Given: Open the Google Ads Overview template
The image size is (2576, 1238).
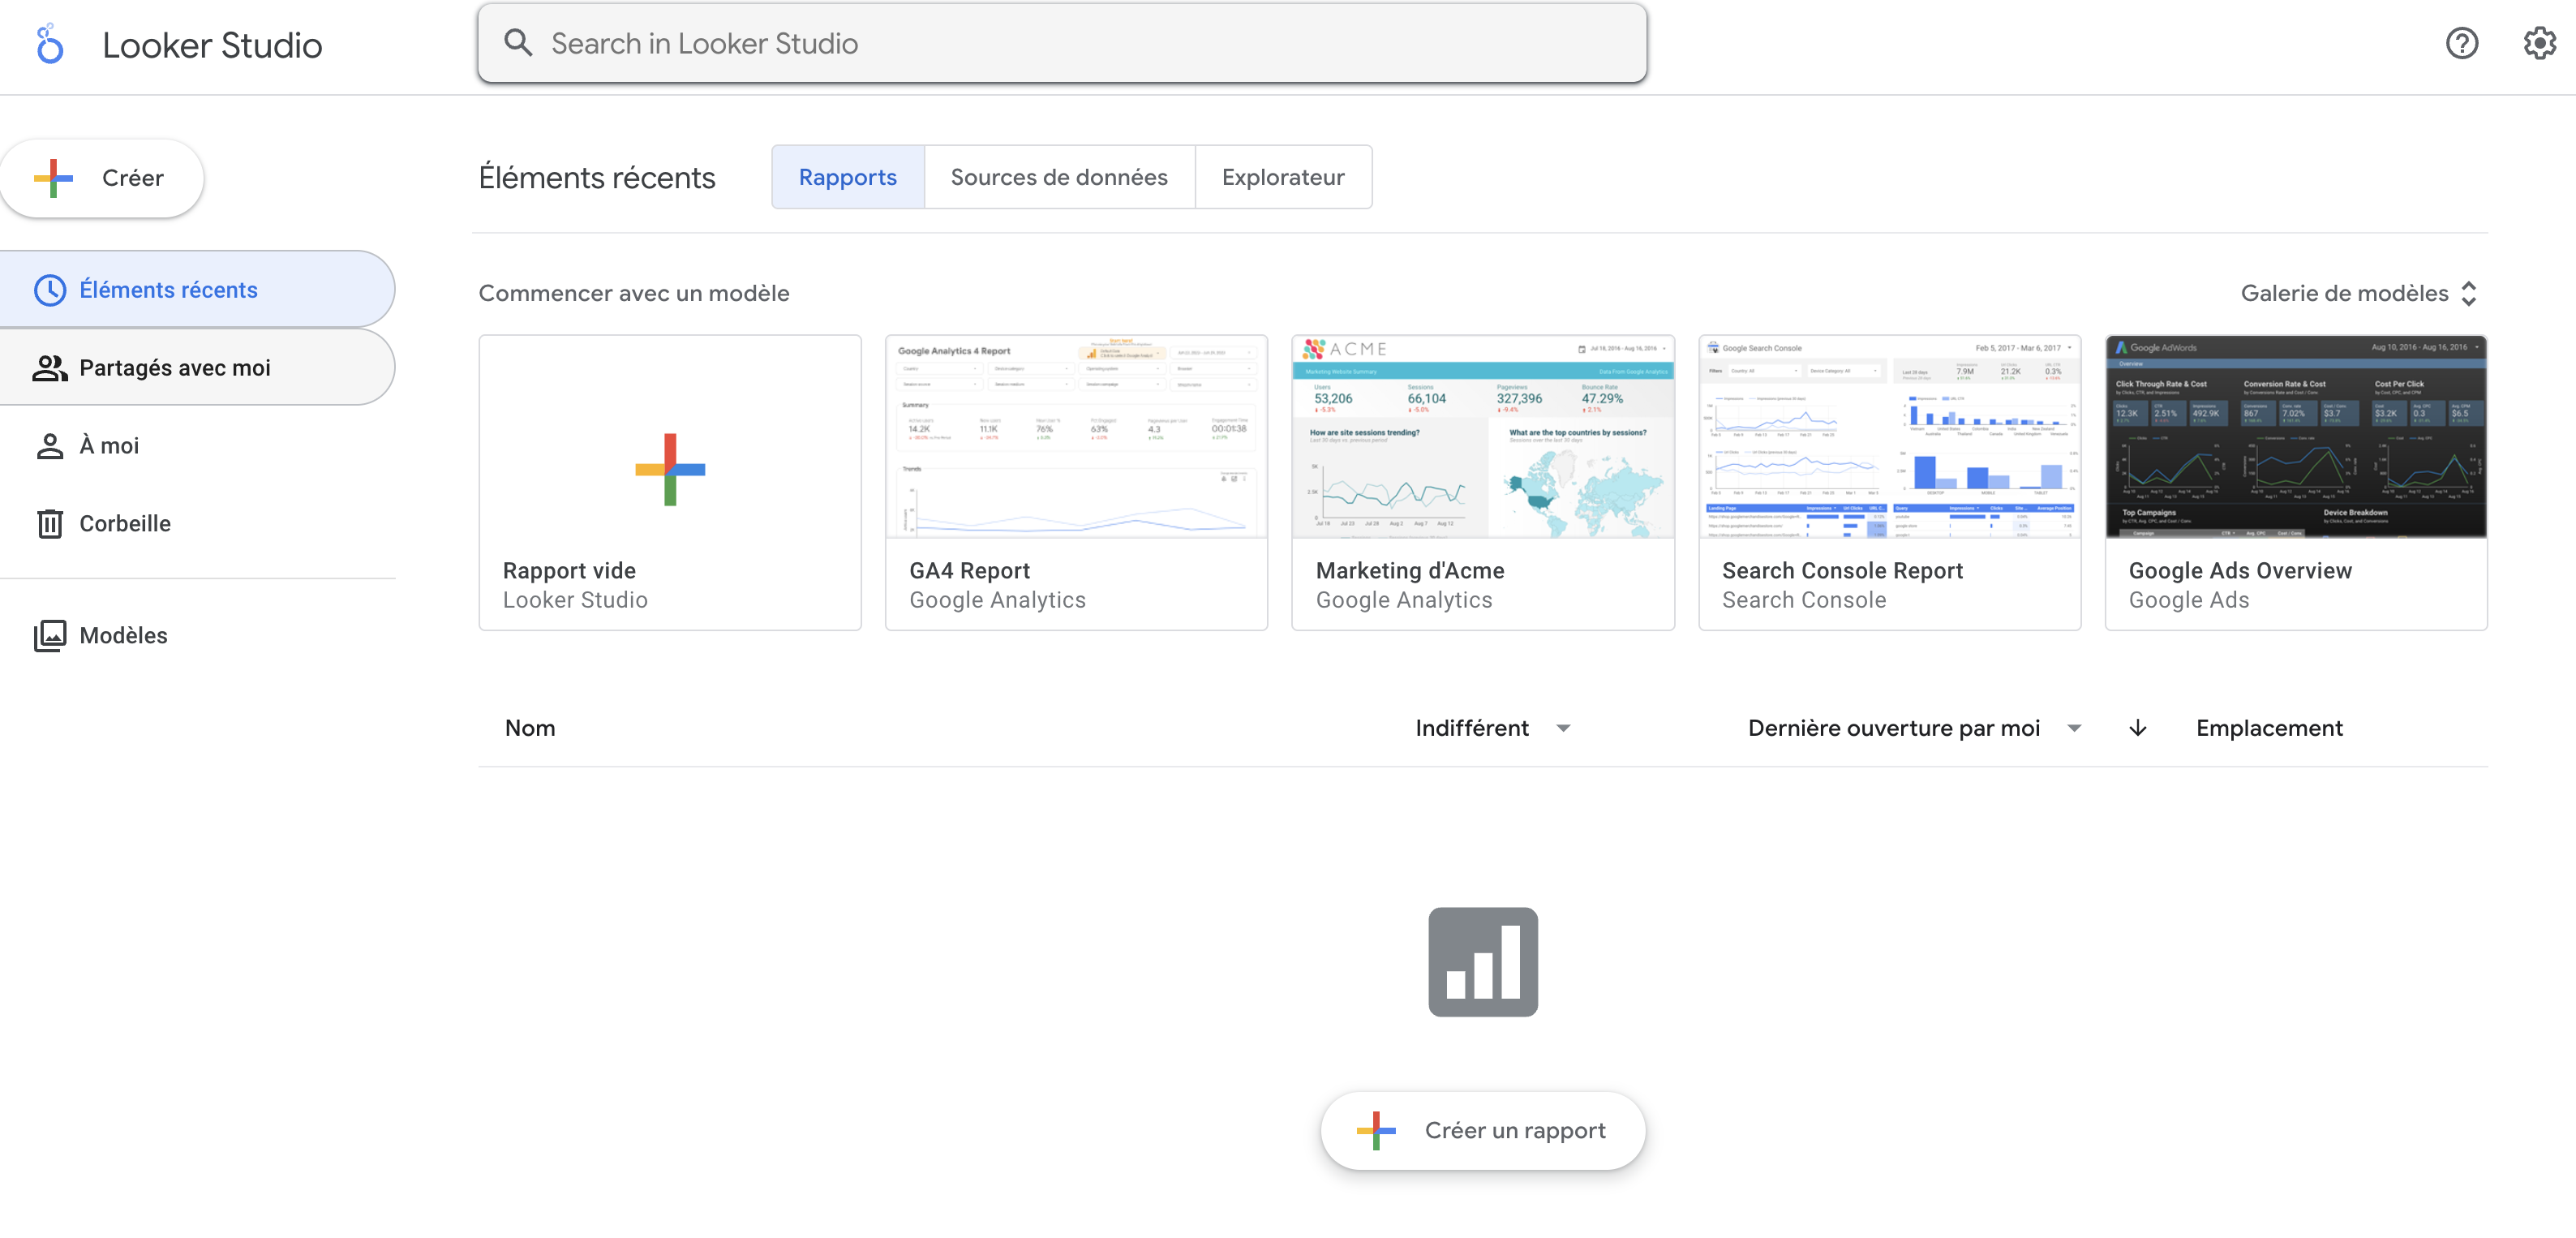Looking at the screenshot, I should click(2295, 482).
